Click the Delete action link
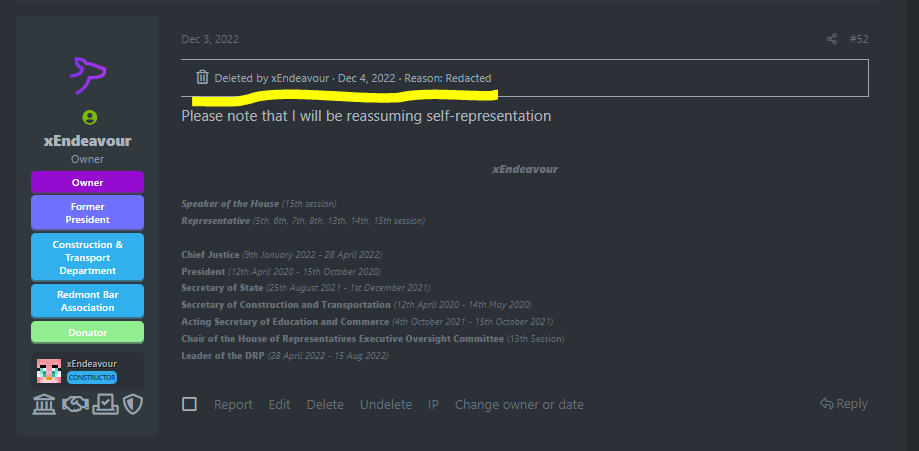The image size is (919, 451). (x=325, y=405)
